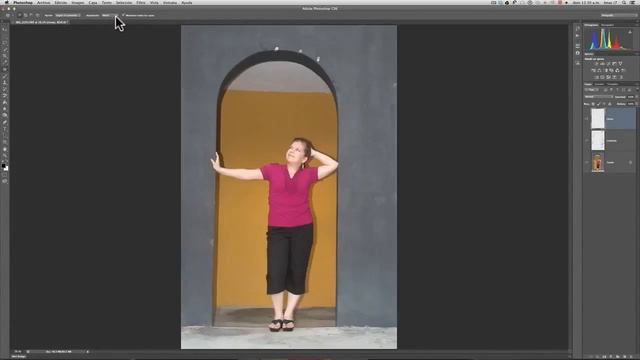Viewport: 640px width, 360px height.
Task: Select the Hand tool
Action: pos(5,149)
